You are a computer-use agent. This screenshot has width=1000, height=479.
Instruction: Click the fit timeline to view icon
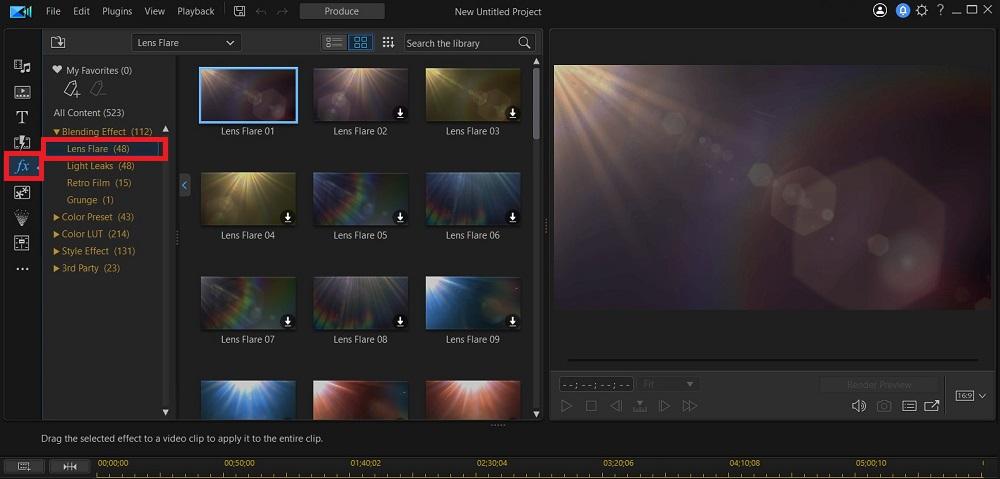70,466
